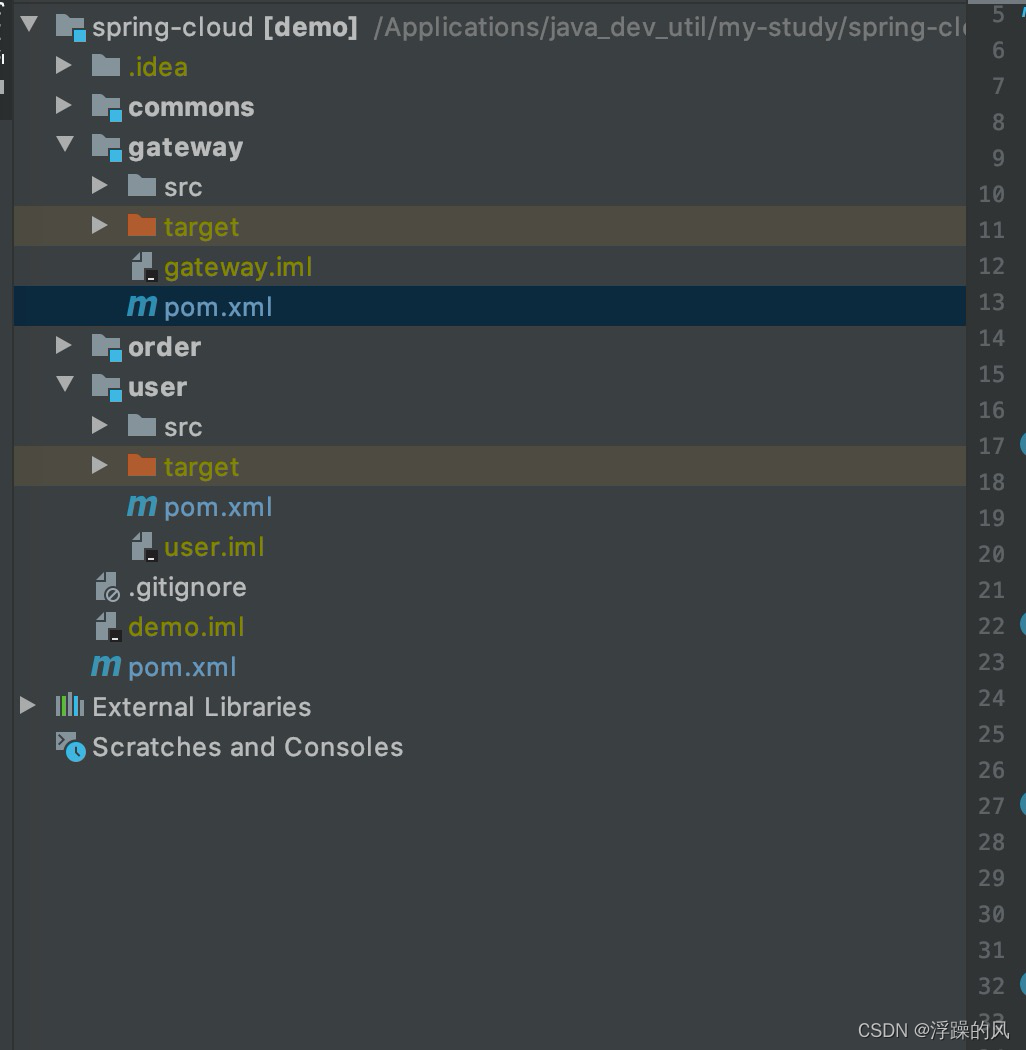1026x1050 pixels.
Task: Select the user module label
Action: pyautogui.click(x=157, y=387)
